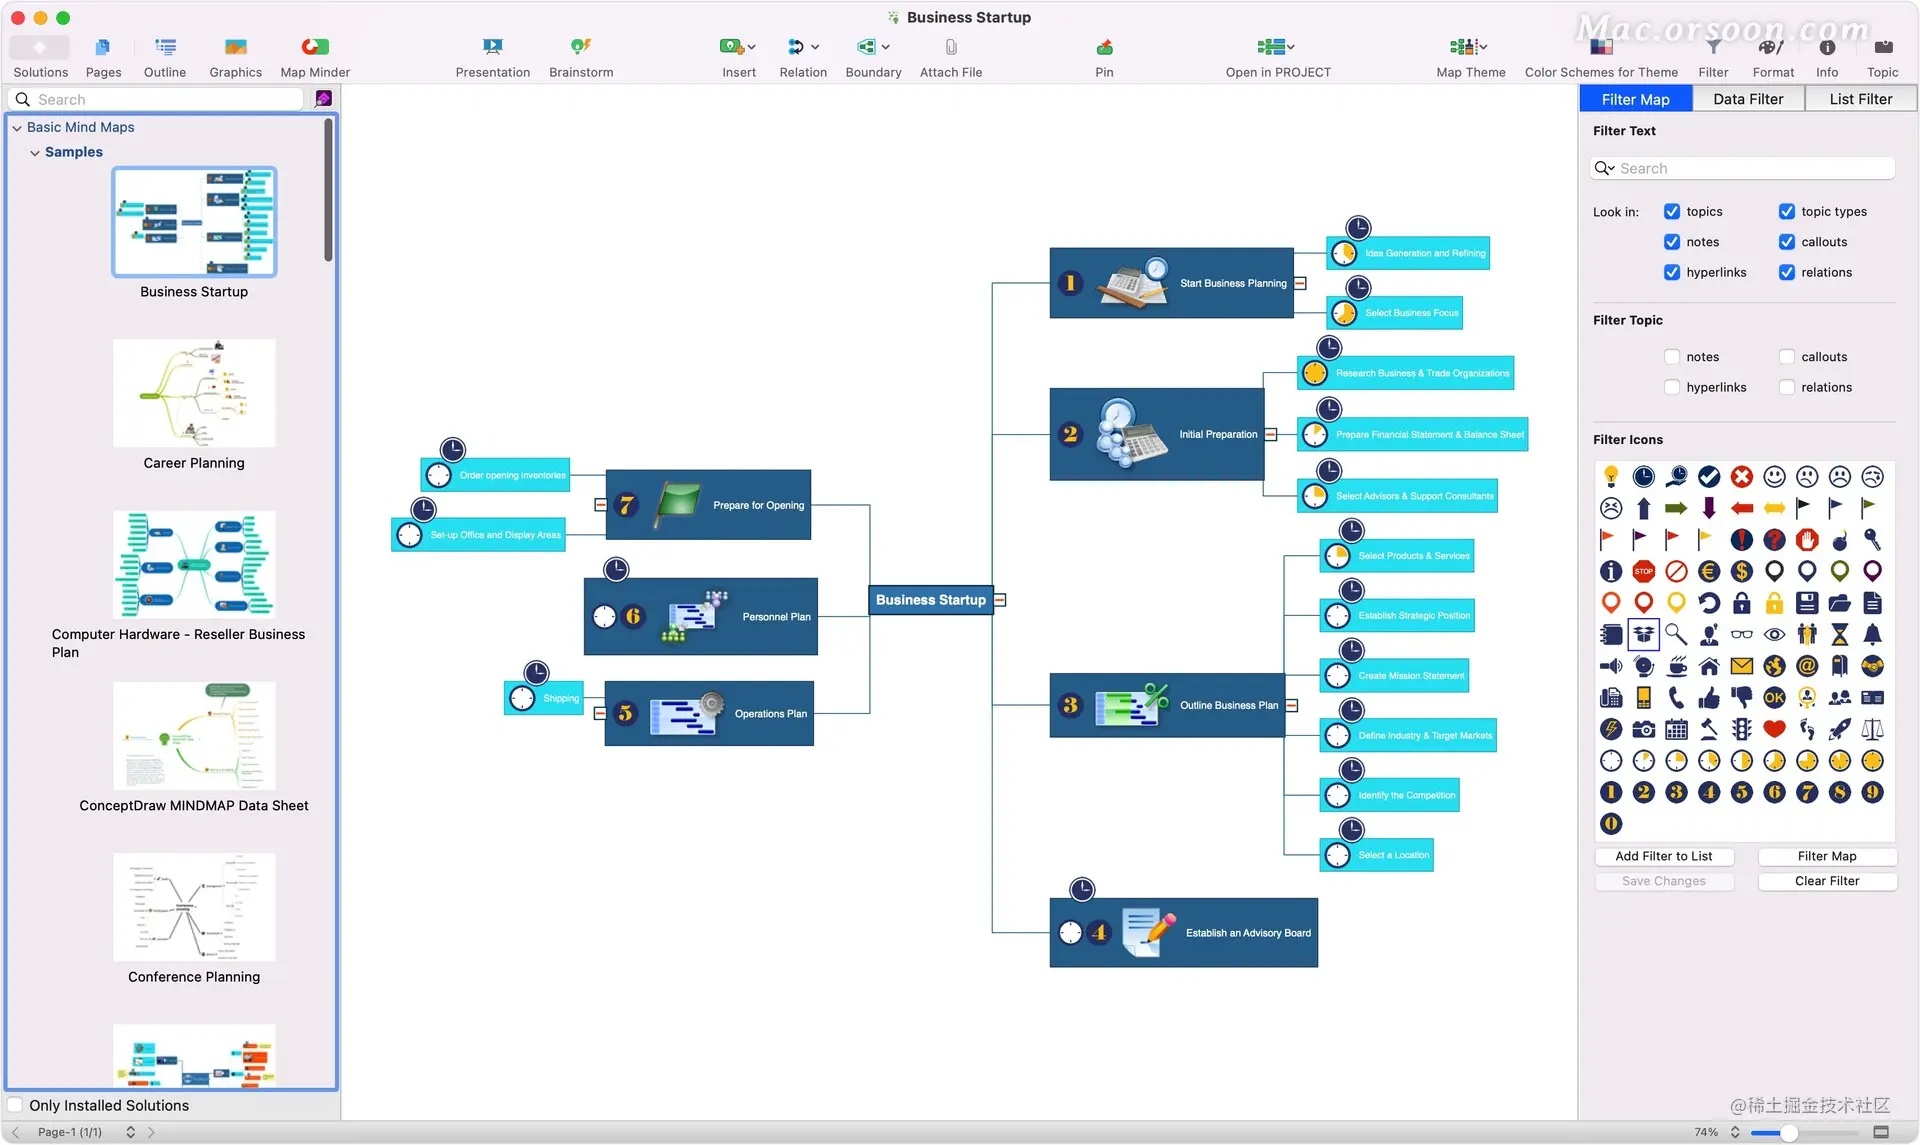This screenshot has height=1145, width=1920.
Task: Expand the Samples section in sidebar
Action: click(34, 151)
